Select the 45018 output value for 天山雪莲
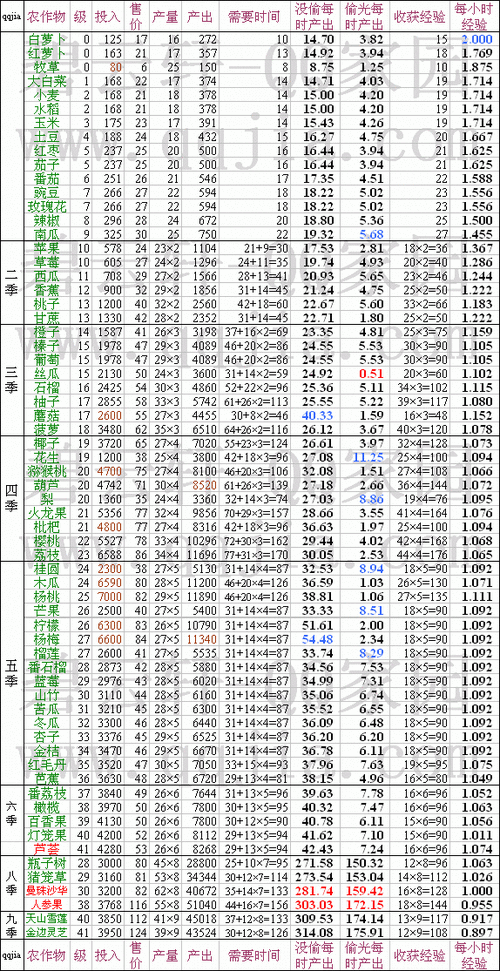The image size is (500, 971). click(x=201, y=918)
